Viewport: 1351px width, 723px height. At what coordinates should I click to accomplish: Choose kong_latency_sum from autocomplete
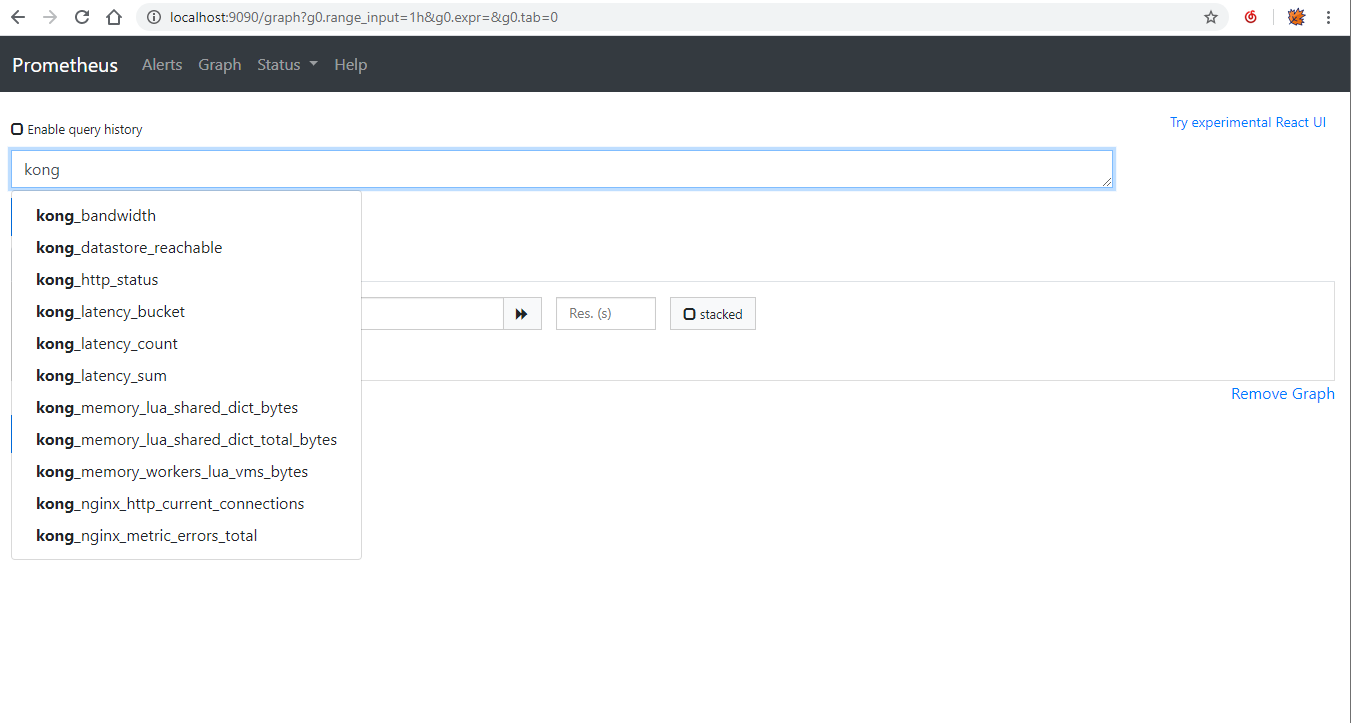point(186,376)
